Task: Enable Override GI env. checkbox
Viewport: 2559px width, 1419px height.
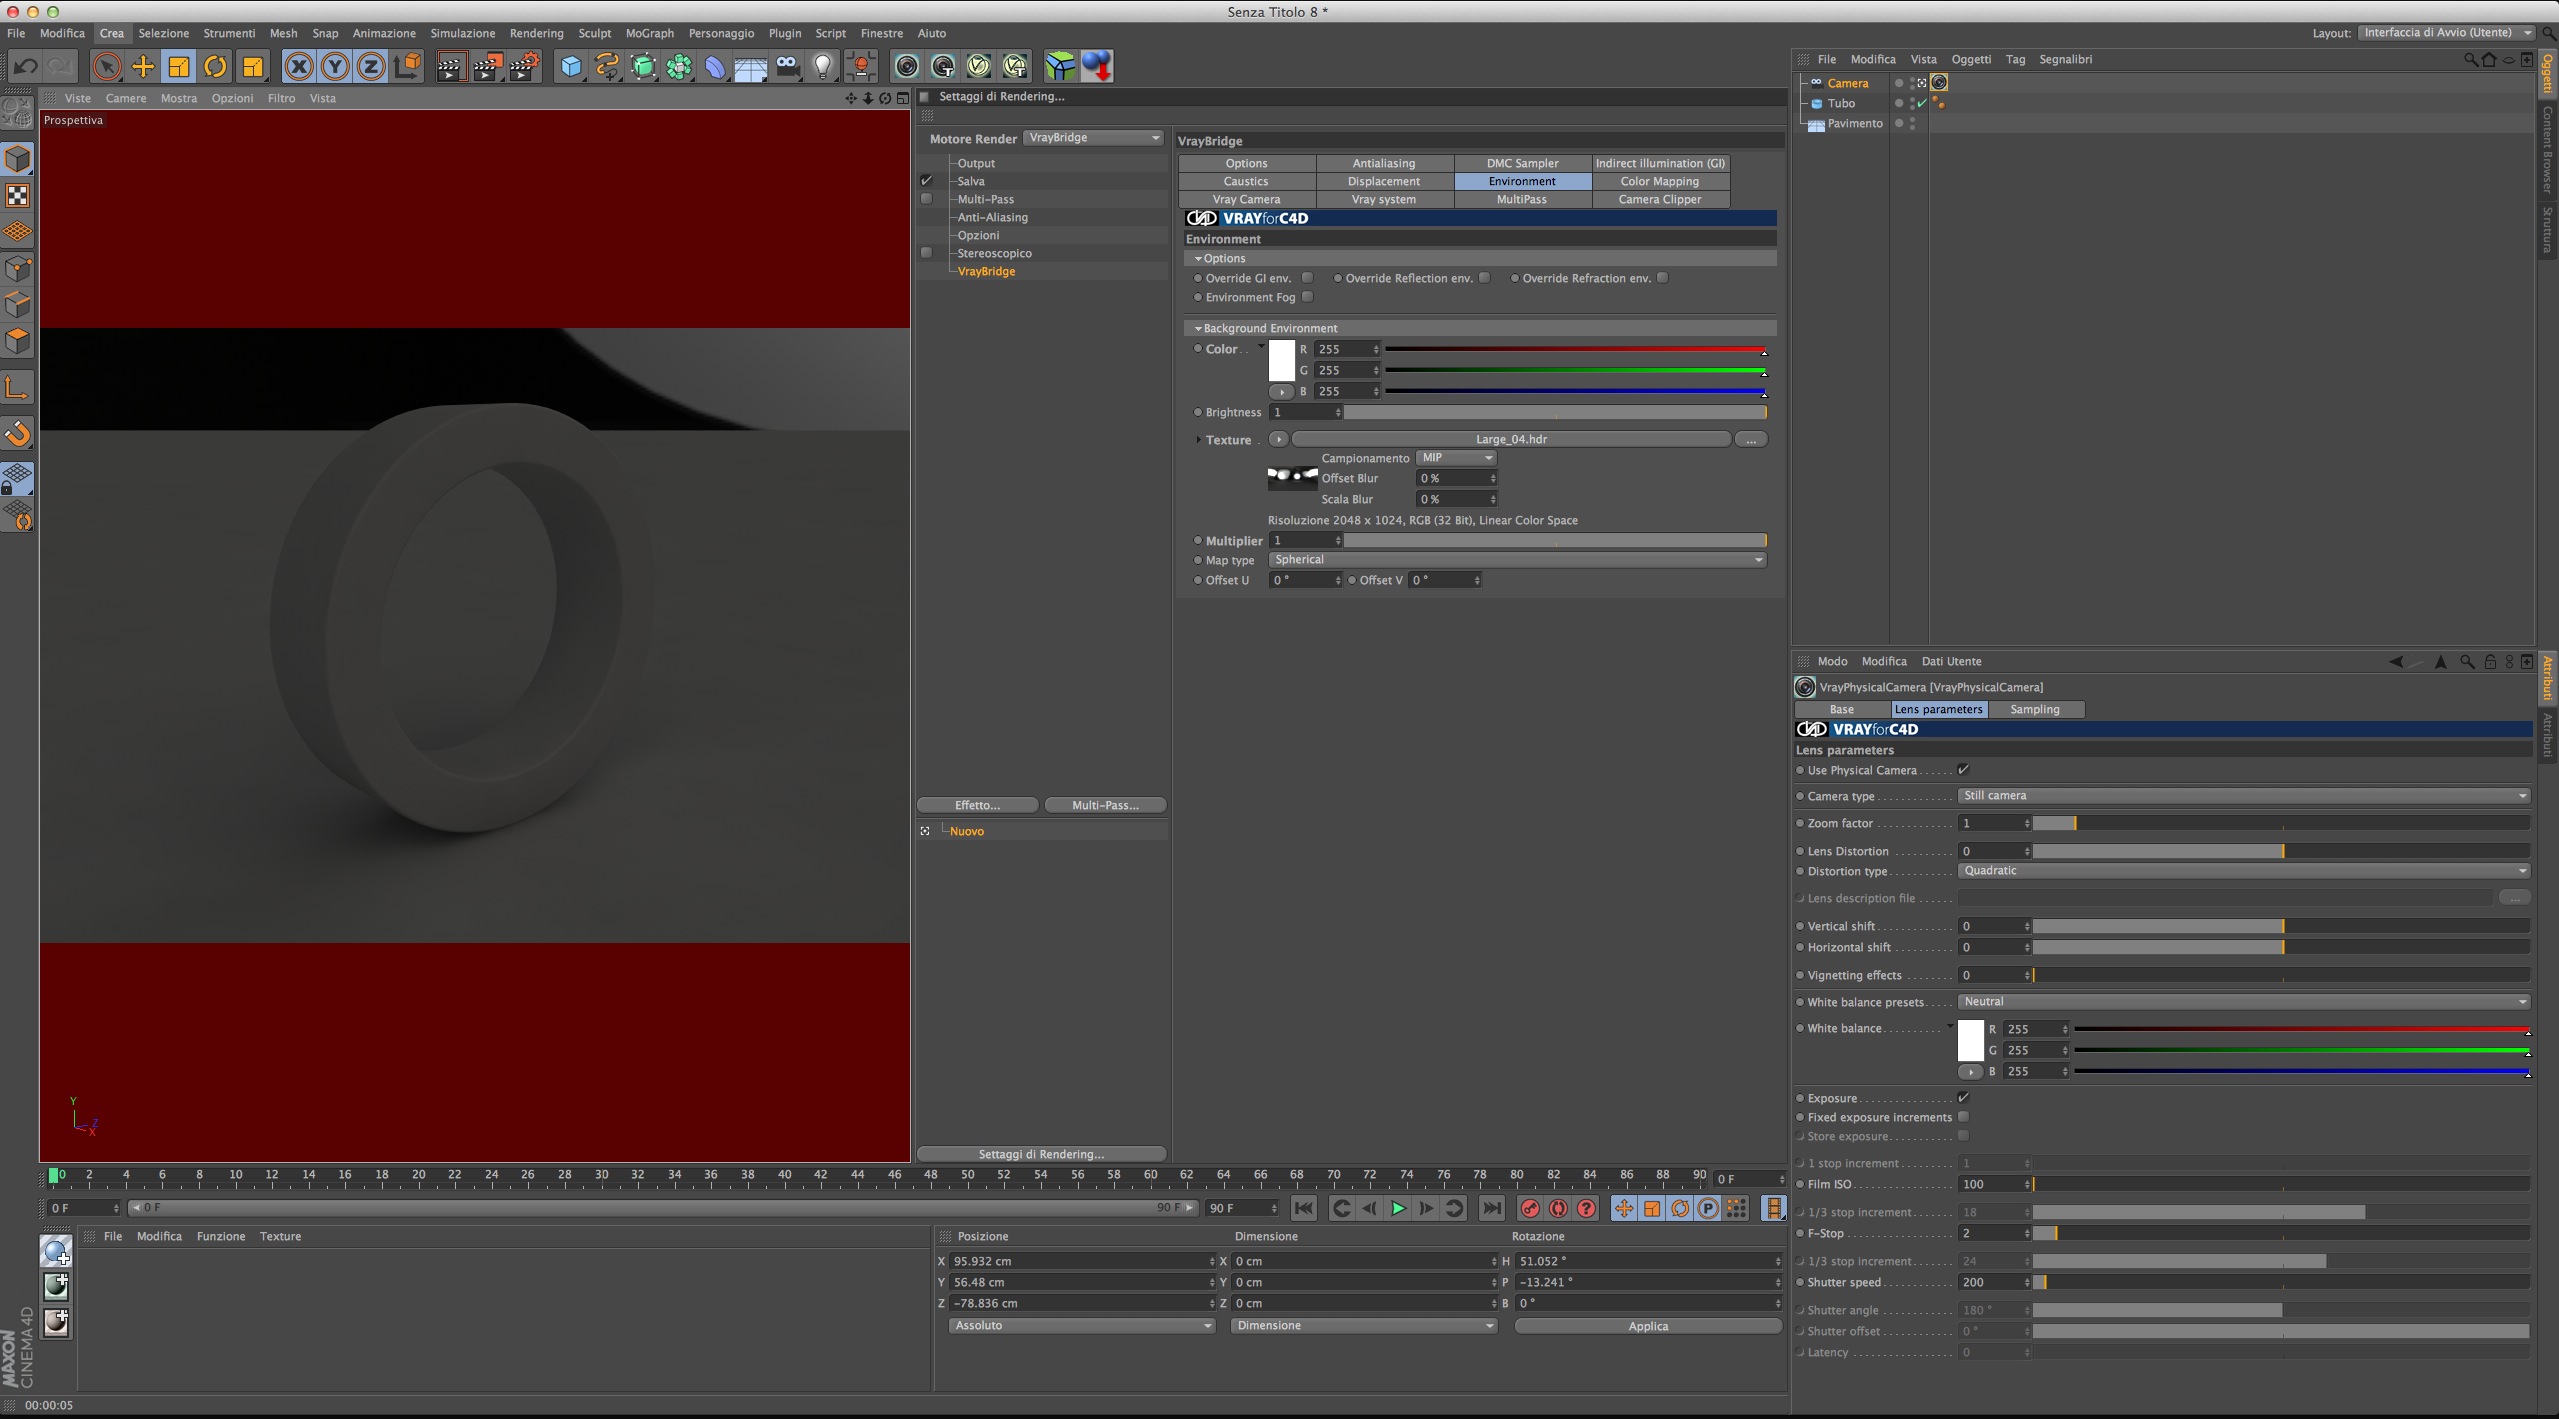Action: tap(1307, 278)
